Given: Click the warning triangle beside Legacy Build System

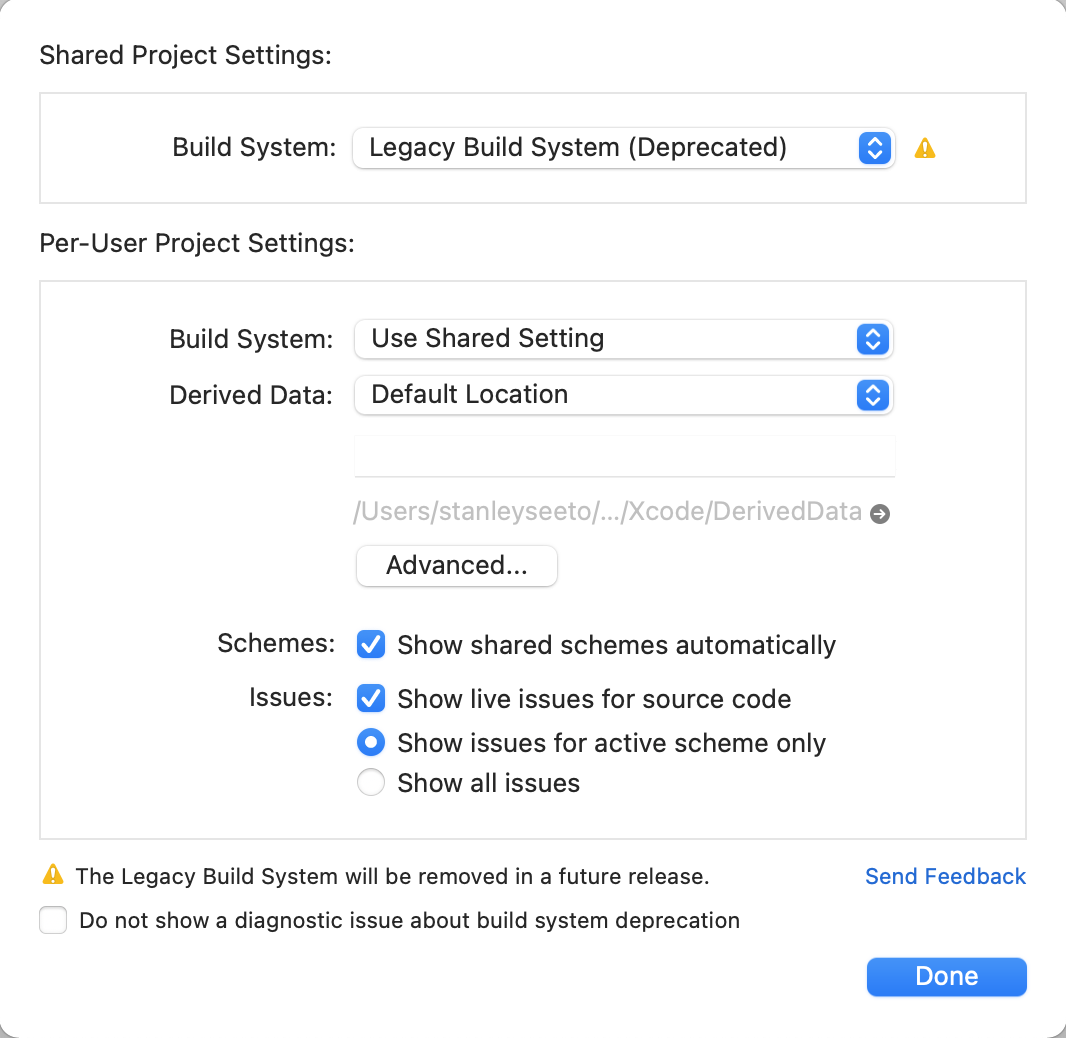Looking at the screenshot, I should coord(925,148).
